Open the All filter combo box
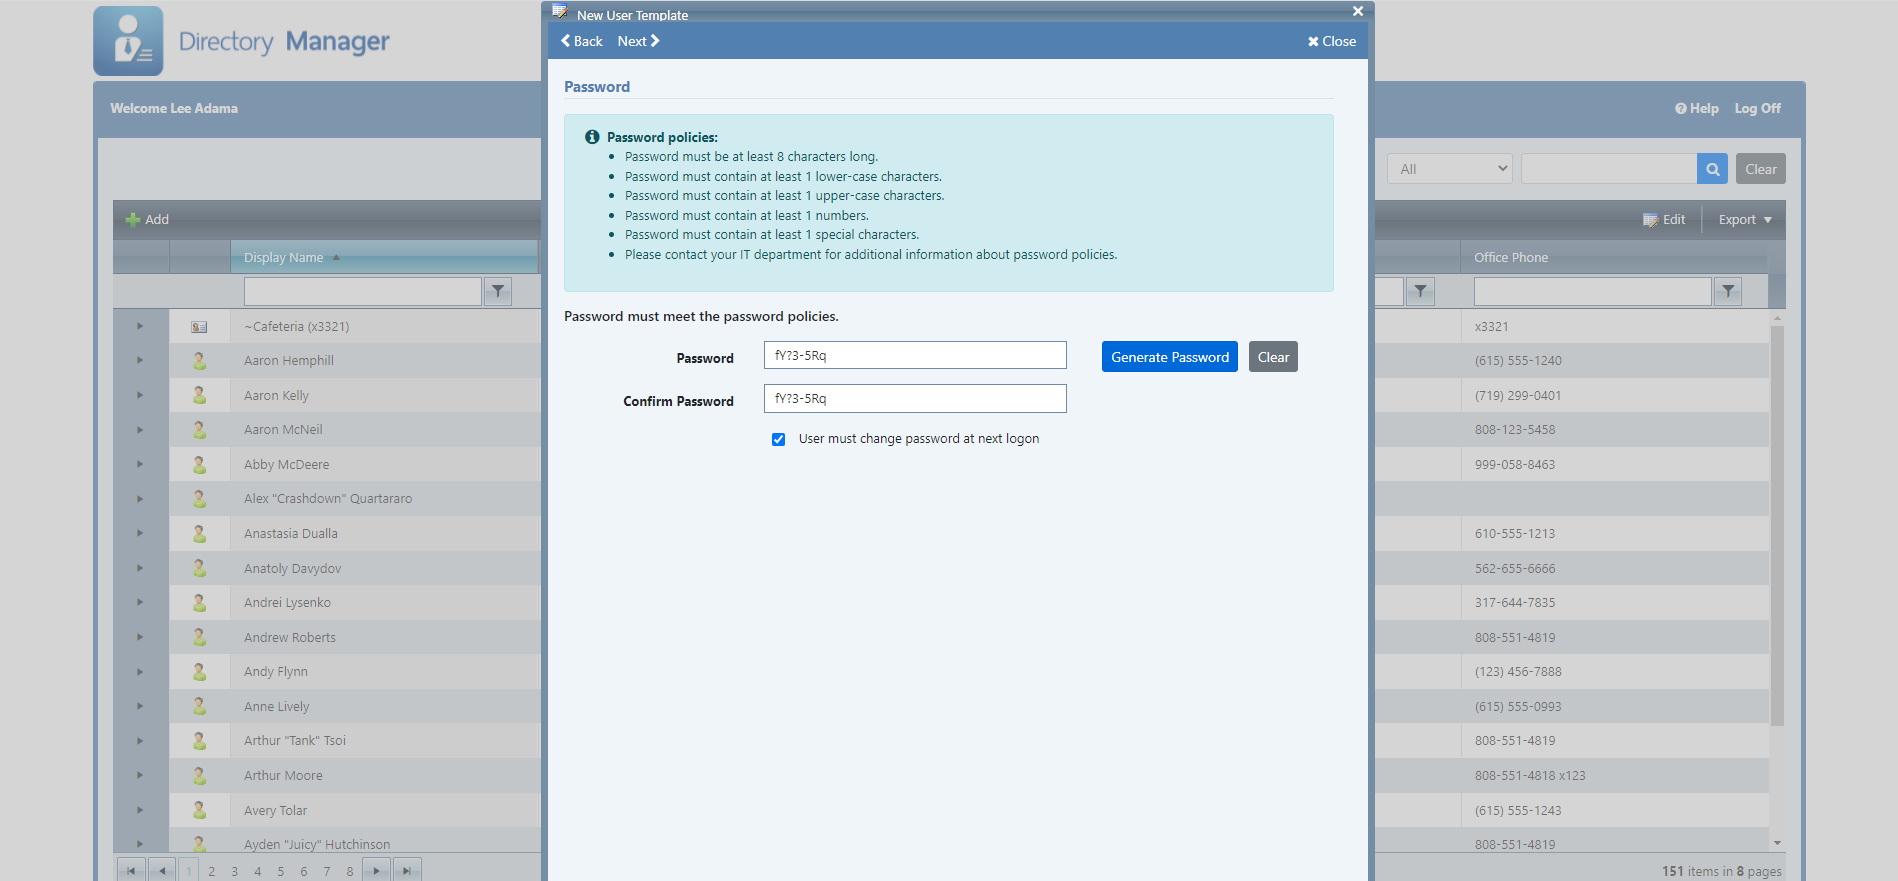This screenshot has height=881, width=1898. [x=1450, y=169]
